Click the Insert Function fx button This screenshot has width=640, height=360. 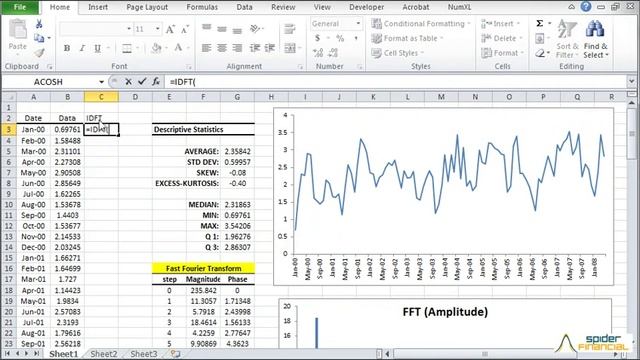pos(156,82)
